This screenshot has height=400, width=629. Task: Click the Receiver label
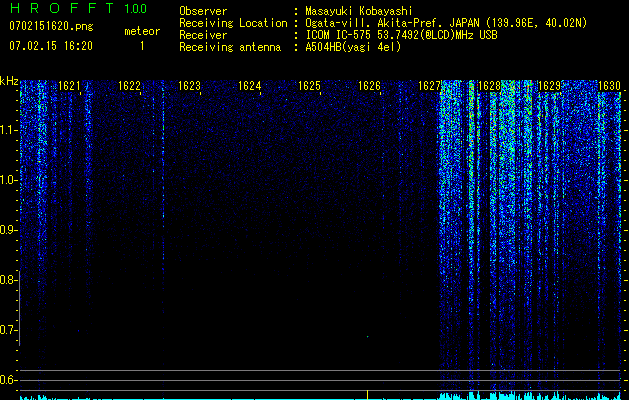[x=203, y=35]
